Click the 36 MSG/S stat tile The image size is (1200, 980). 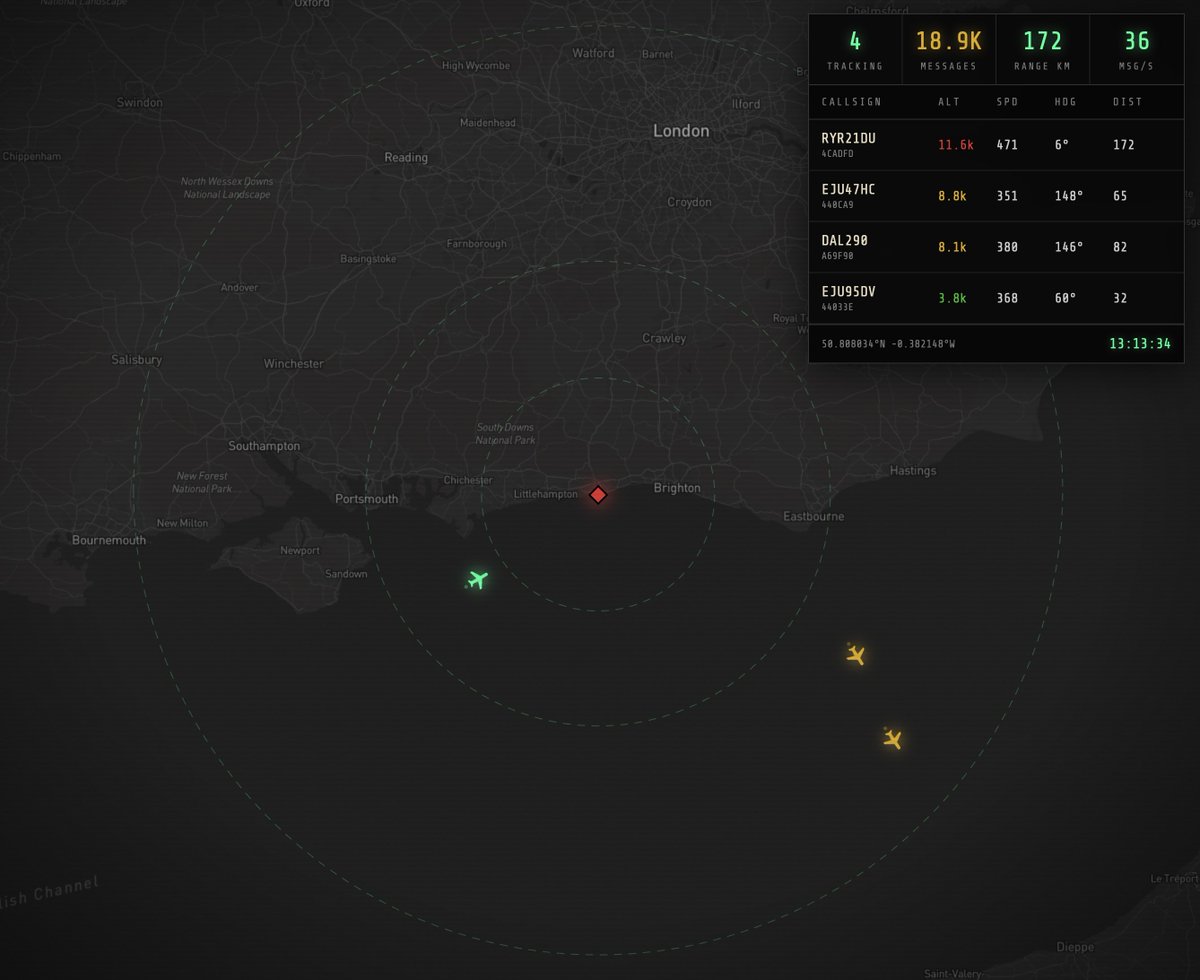tap(1136, 50)
